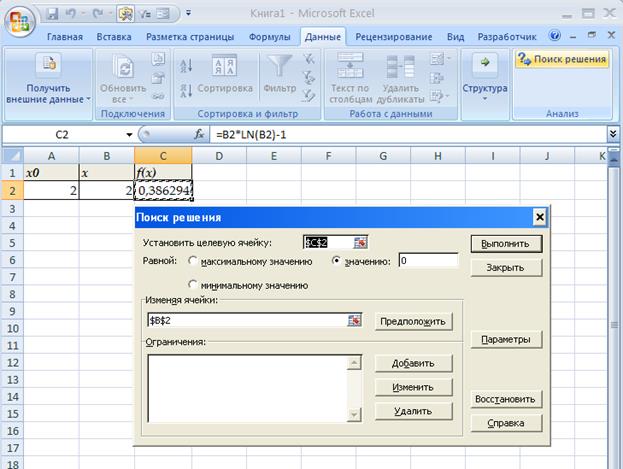
Task: Click the target value field containing 0
Action: [428, 261]
